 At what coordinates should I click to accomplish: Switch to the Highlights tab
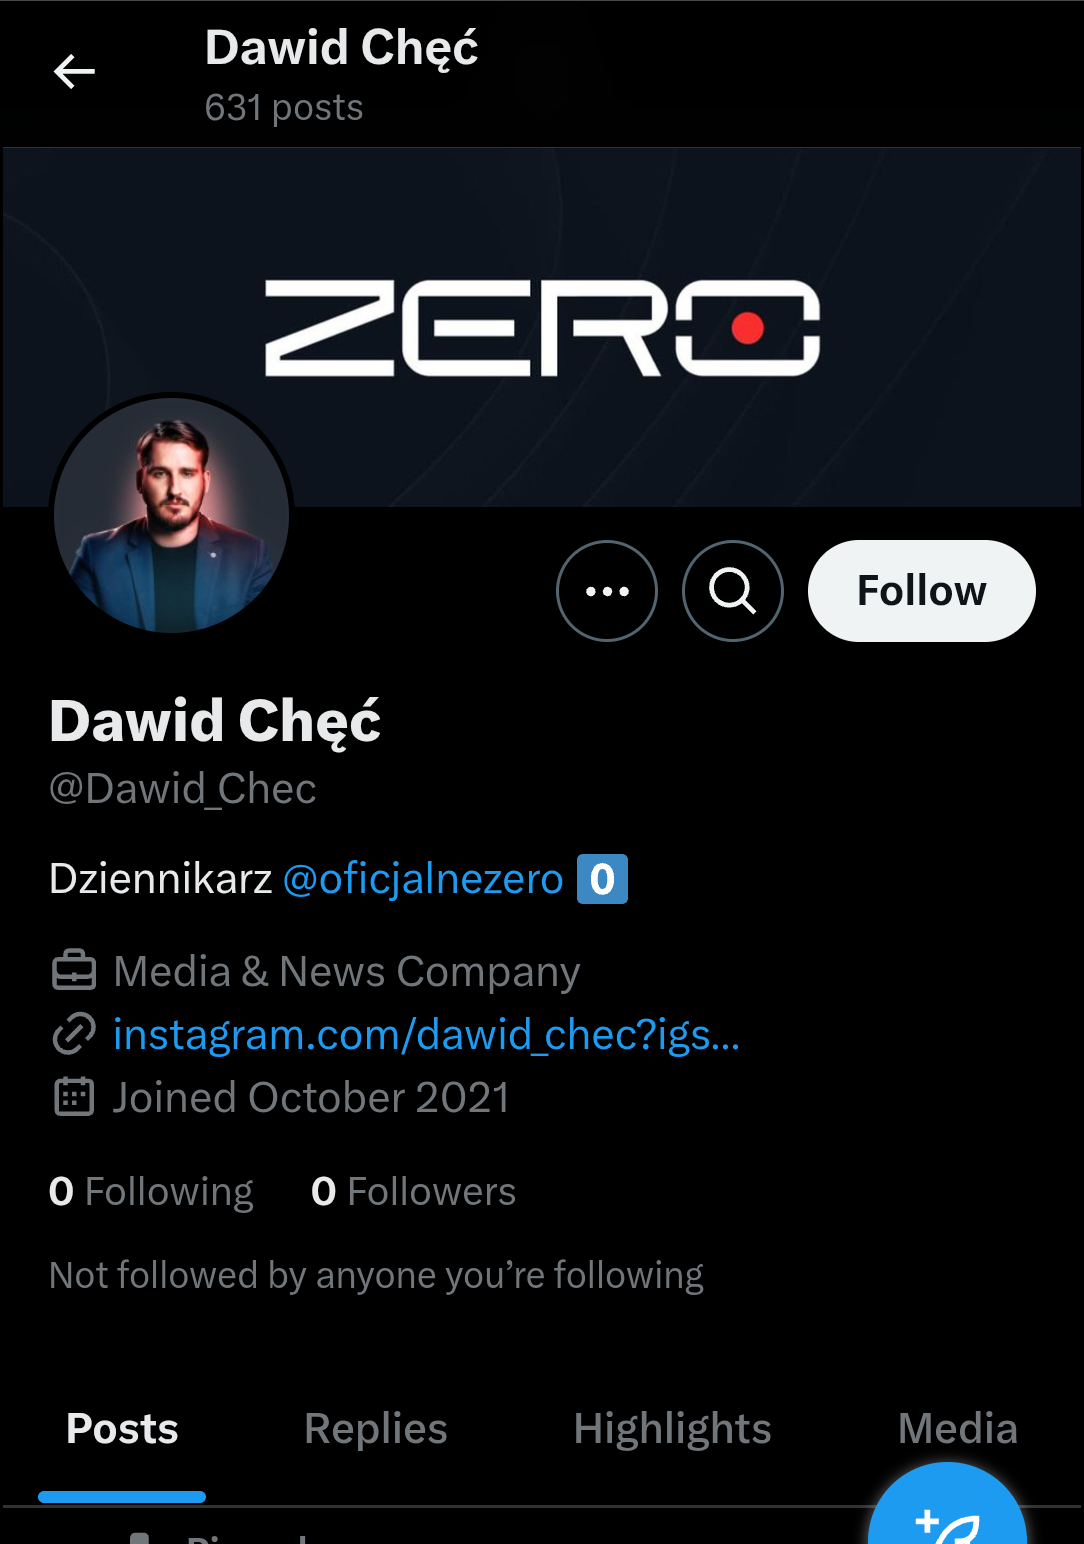click(672, 1428)
